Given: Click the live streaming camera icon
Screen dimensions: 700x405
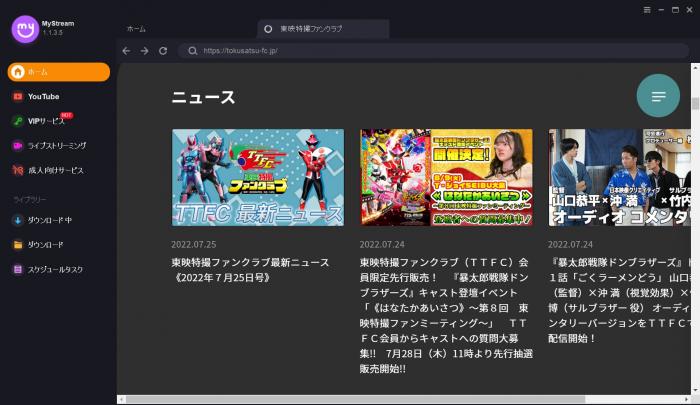Looking at the screenshot, I should click(x=18, y=146).
